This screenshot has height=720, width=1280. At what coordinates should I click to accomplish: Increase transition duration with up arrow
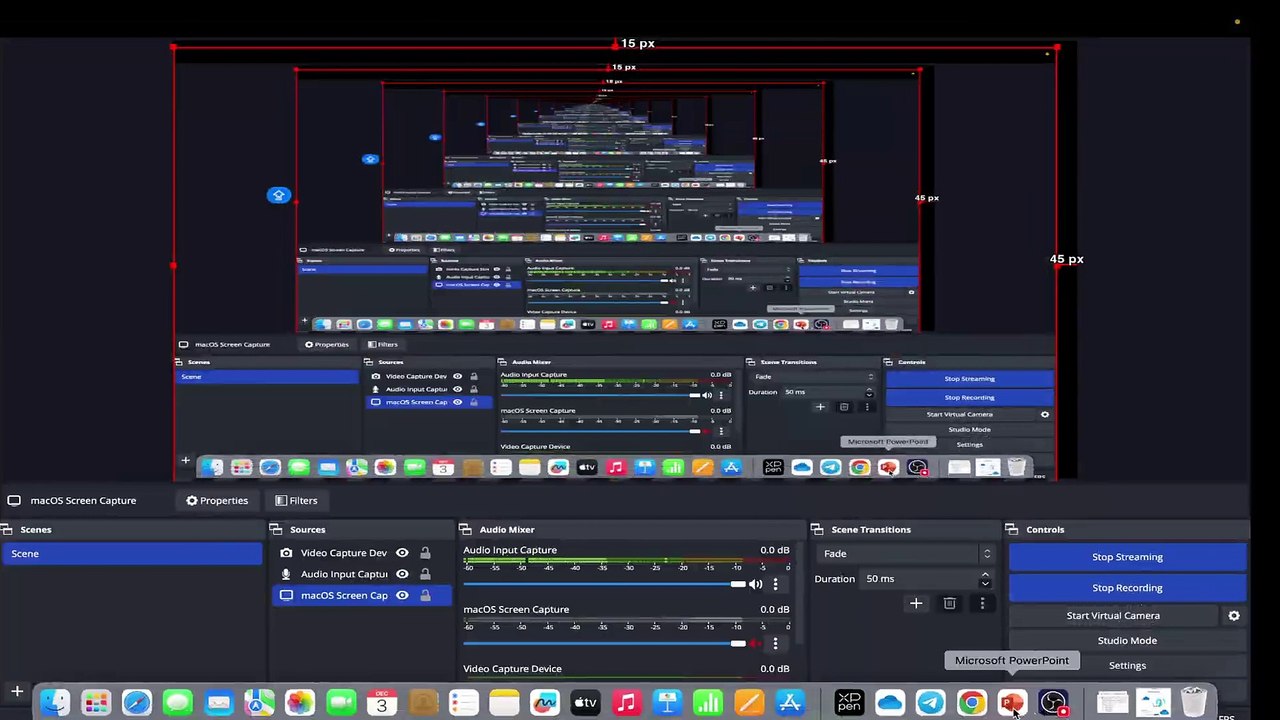[985, 574]
